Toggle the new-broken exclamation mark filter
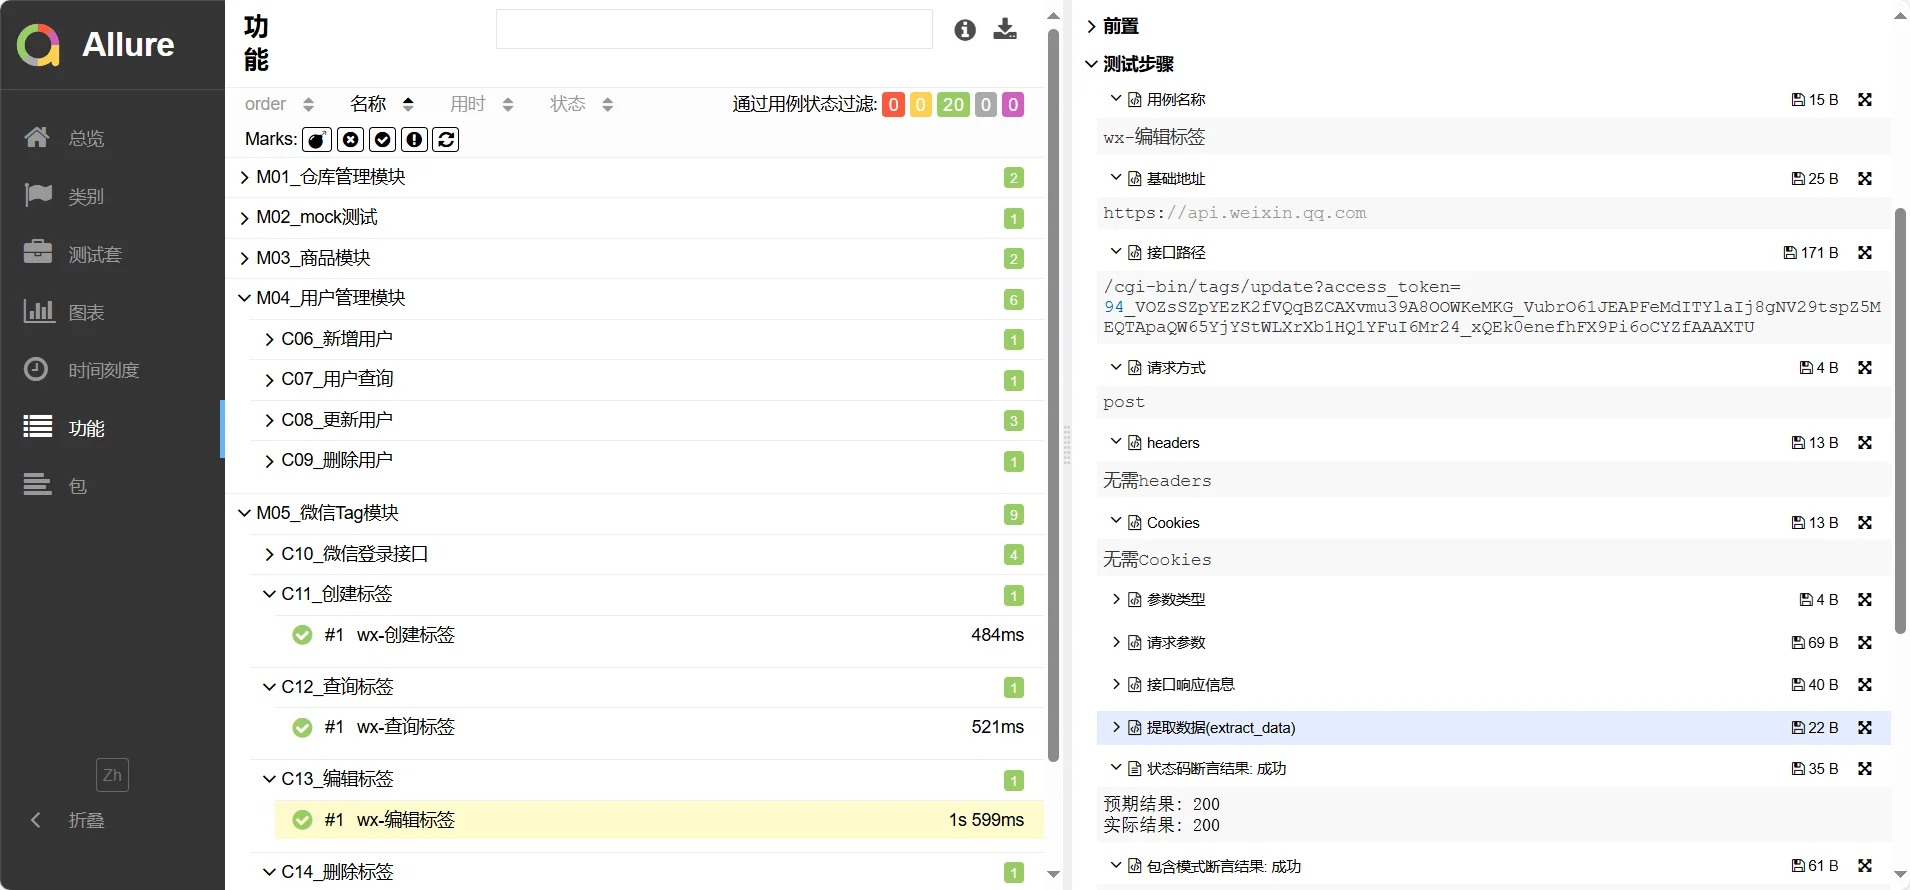Image resolution: width=1910 pixels, height=890 pixels. click(x=415, y=140)
